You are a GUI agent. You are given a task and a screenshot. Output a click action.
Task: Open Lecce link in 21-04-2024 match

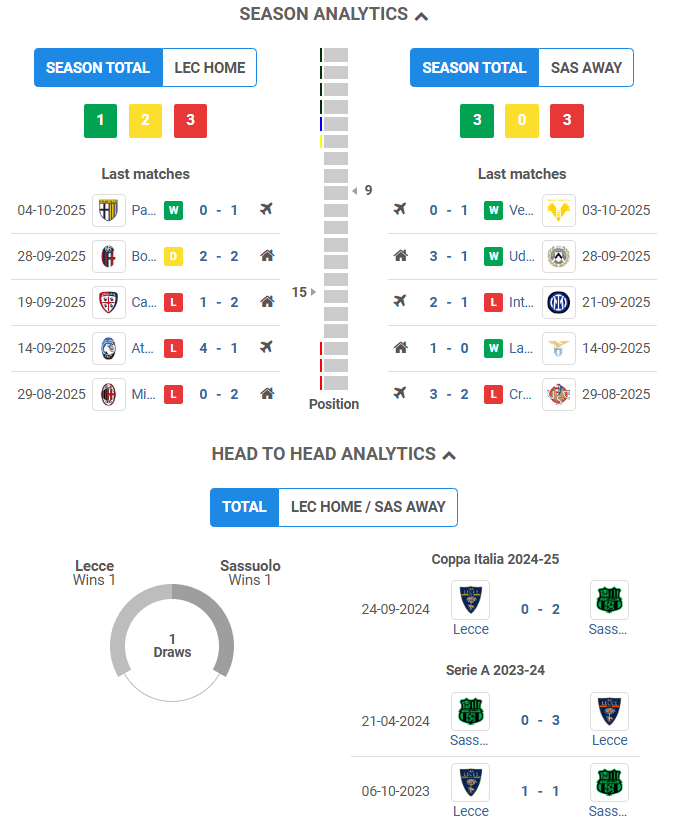click(609, 740)
